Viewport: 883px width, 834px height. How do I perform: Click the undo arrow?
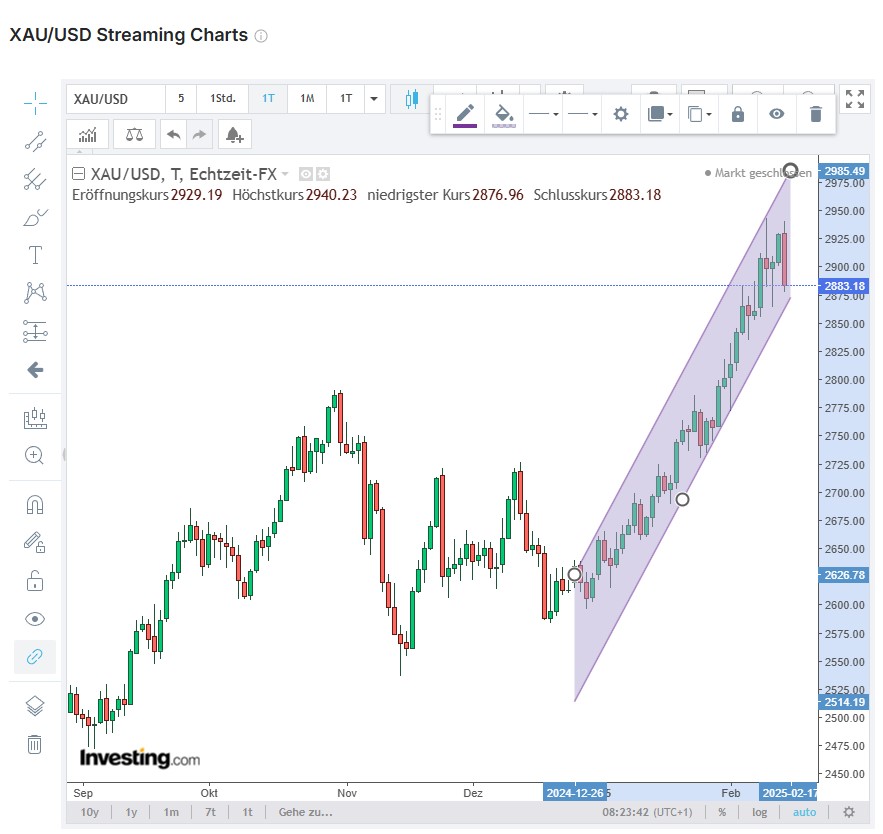(173, 135)
